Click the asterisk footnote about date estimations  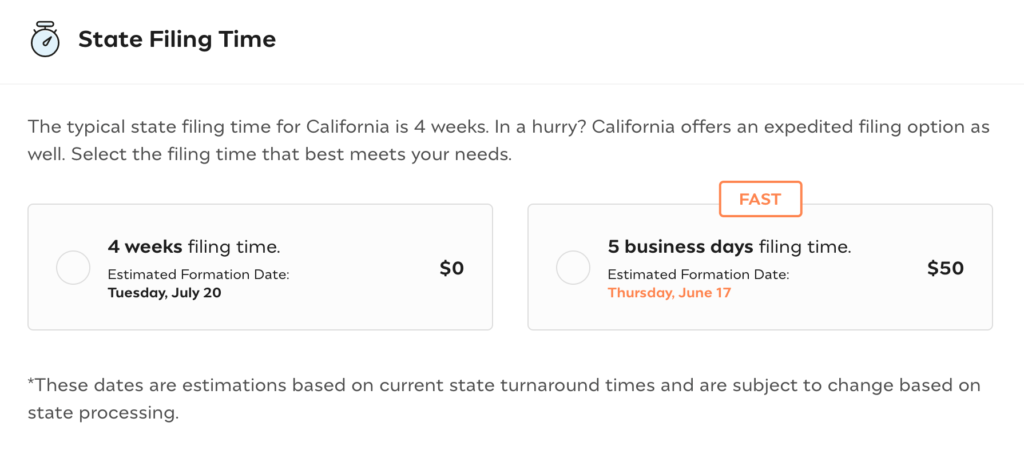pyautogui.click(x=504, y=399)
